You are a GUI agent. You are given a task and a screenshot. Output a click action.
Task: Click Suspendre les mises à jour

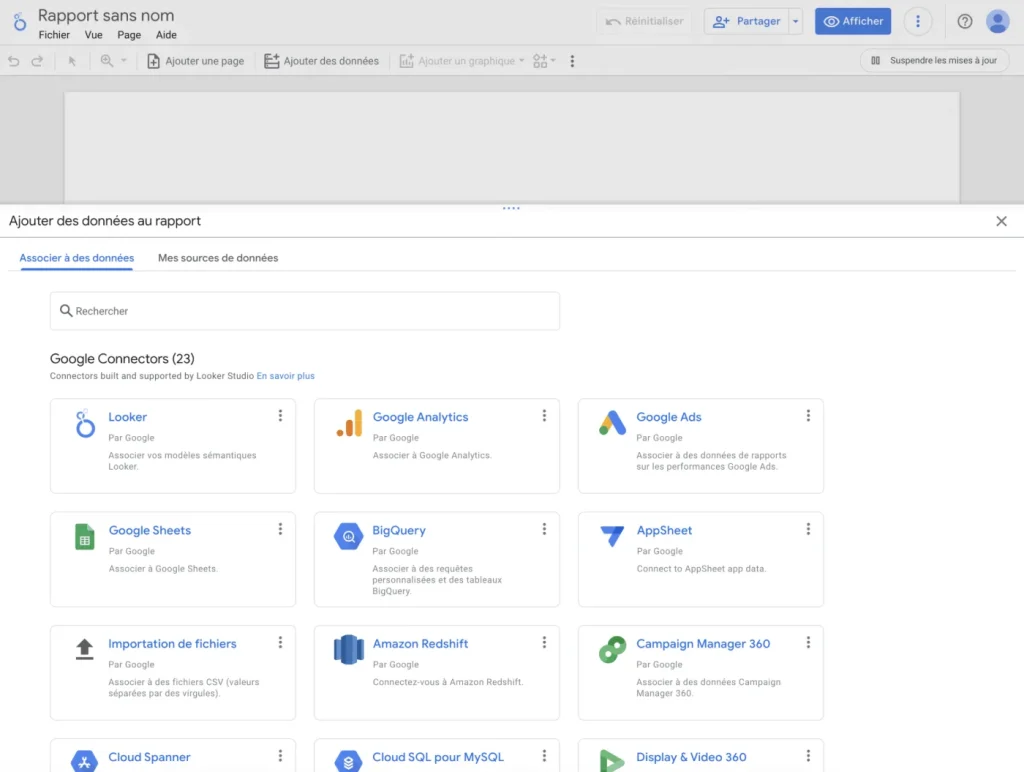coord(934,61)
